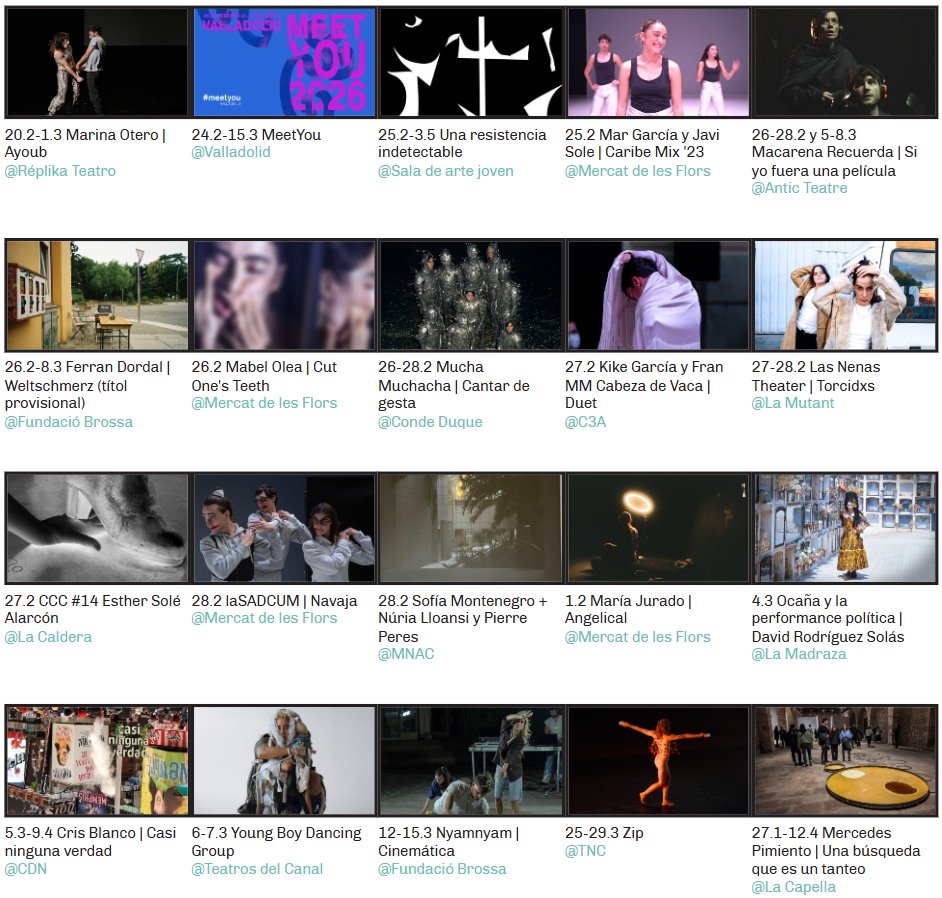Viewport: 942px width, 898px height.
Task: Follow the @La Capella venue link
Action: (793, 887)
